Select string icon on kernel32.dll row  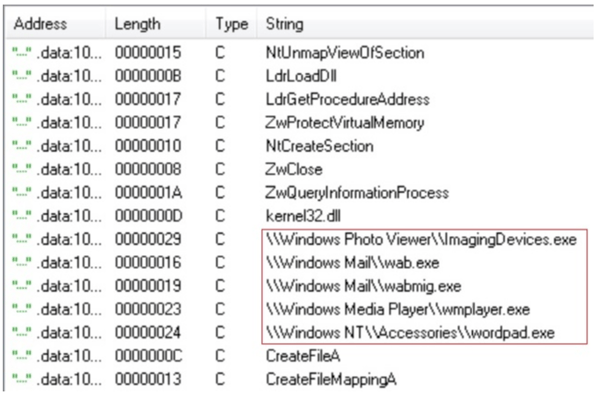click(21, 216)
